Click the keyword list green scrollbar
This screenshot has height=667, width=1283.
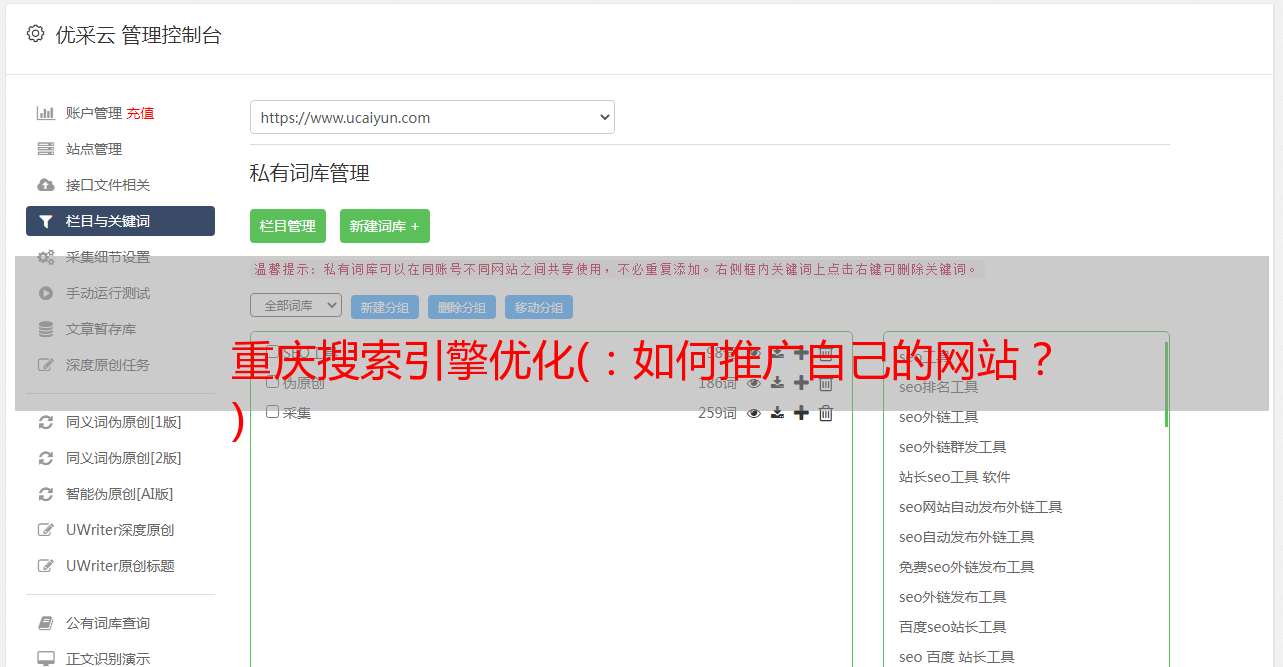click(x=1166, y=385)
